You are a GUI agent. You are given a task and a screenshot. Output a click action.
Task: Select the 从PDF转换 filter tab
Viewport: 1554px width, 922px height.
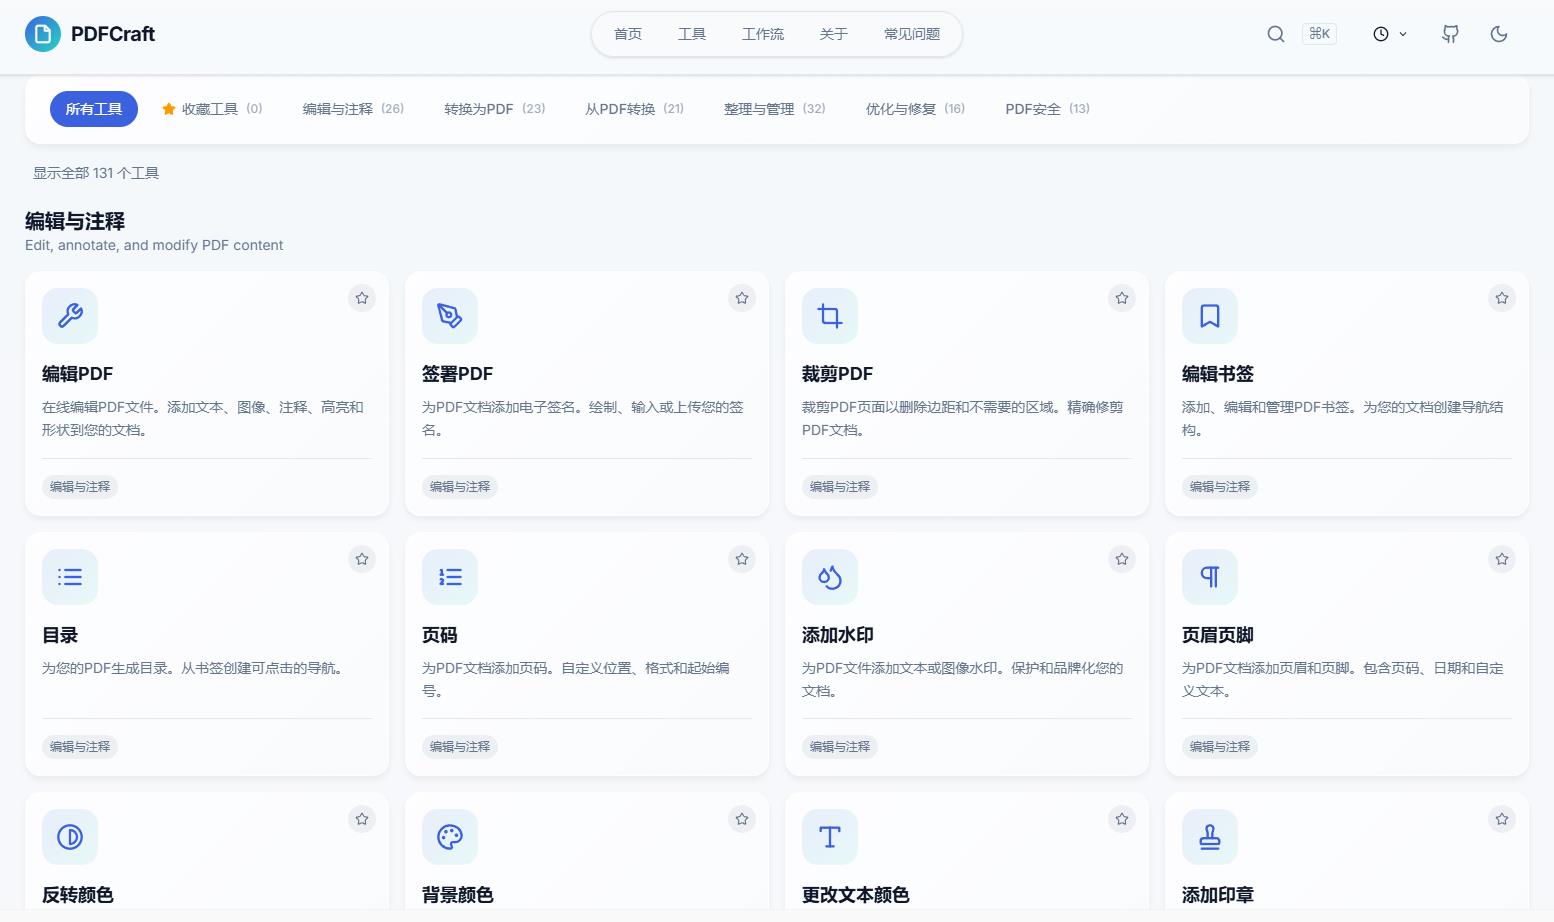coord(635,109)
